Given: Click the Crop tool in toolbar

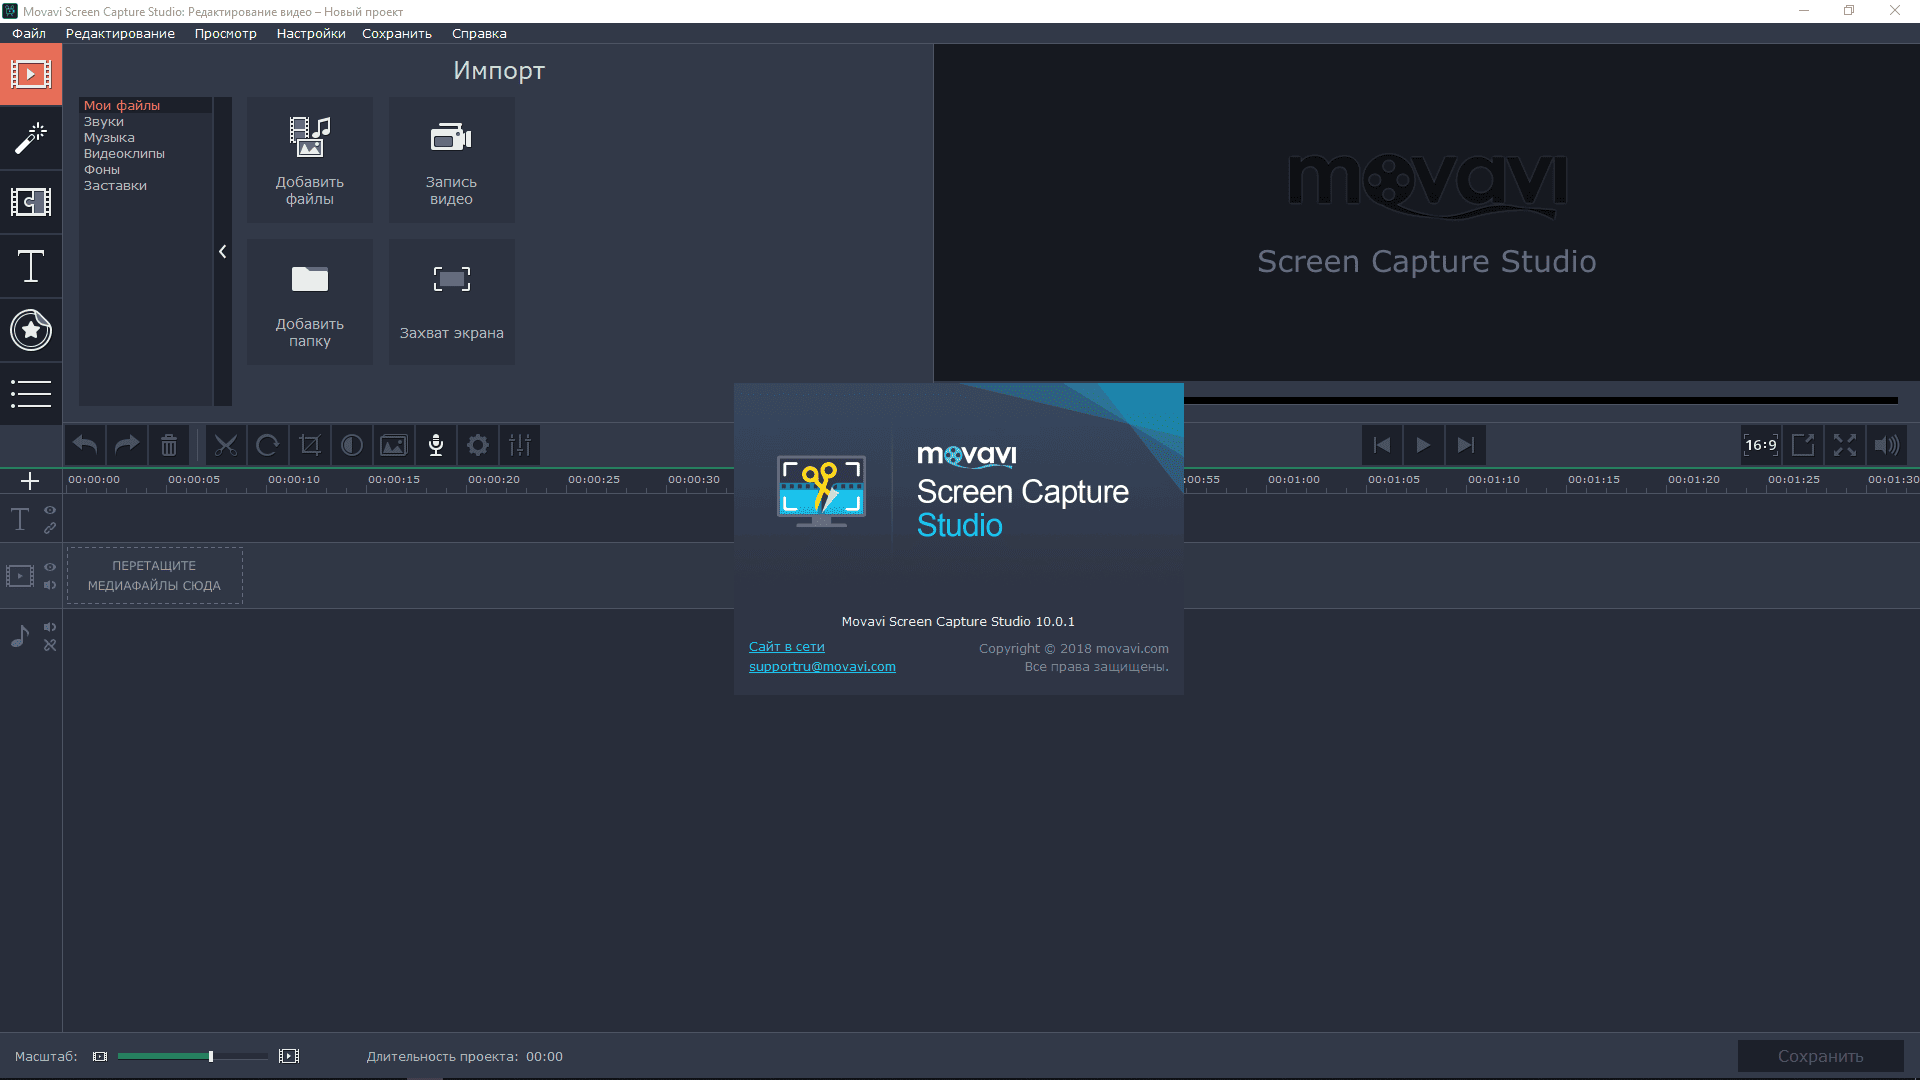Looking at the screenshot, I should (310, 445).
